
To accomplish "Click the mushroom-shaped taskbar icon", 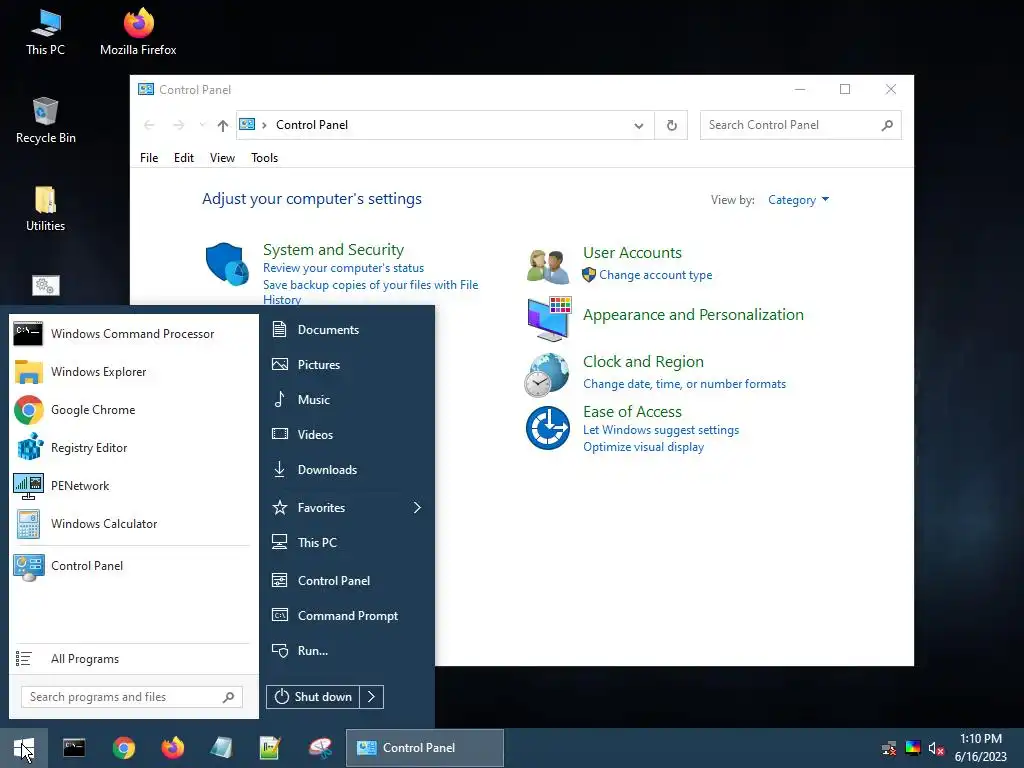I will (320, 748).
